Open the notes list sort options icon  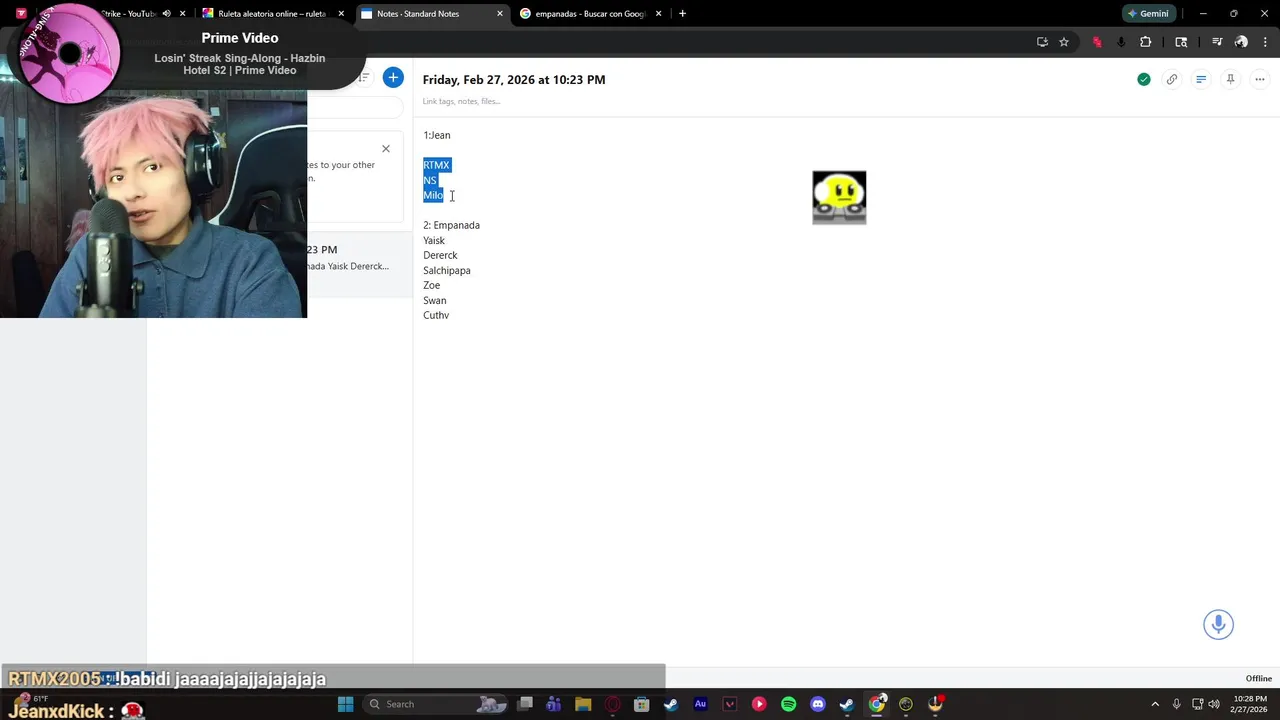coord(364,78)
